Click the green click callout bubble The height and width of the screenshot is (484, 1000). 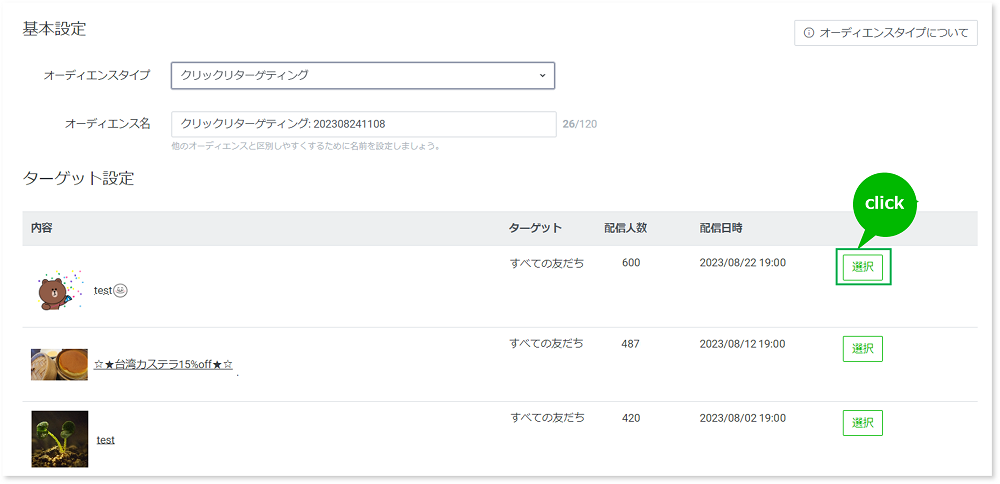884,203
